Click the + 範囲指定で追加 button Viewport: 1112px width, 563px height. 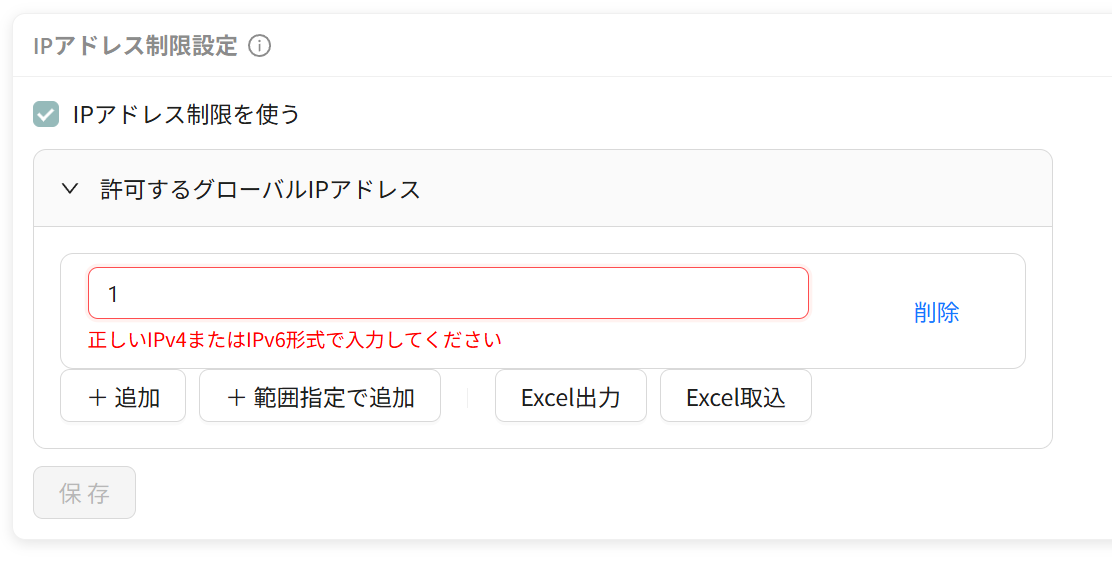pyautogui.click(x=320, y=396)
